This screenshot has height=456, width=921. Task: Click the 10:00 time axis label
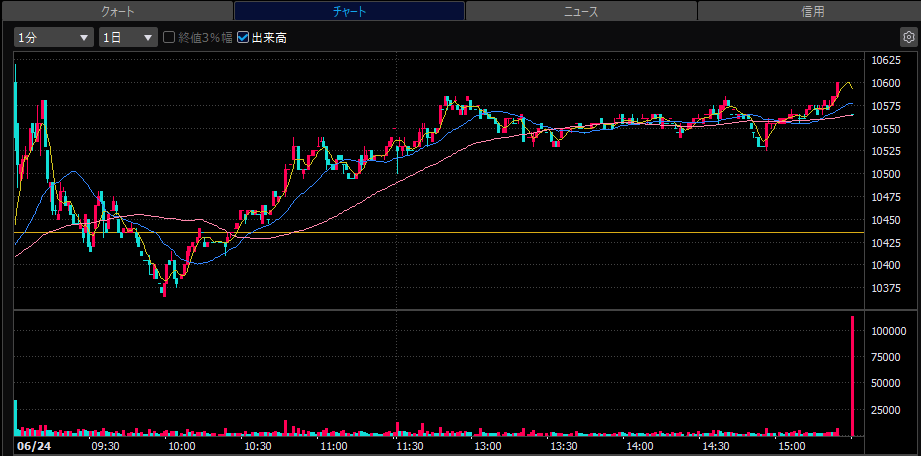click(183, 446)
